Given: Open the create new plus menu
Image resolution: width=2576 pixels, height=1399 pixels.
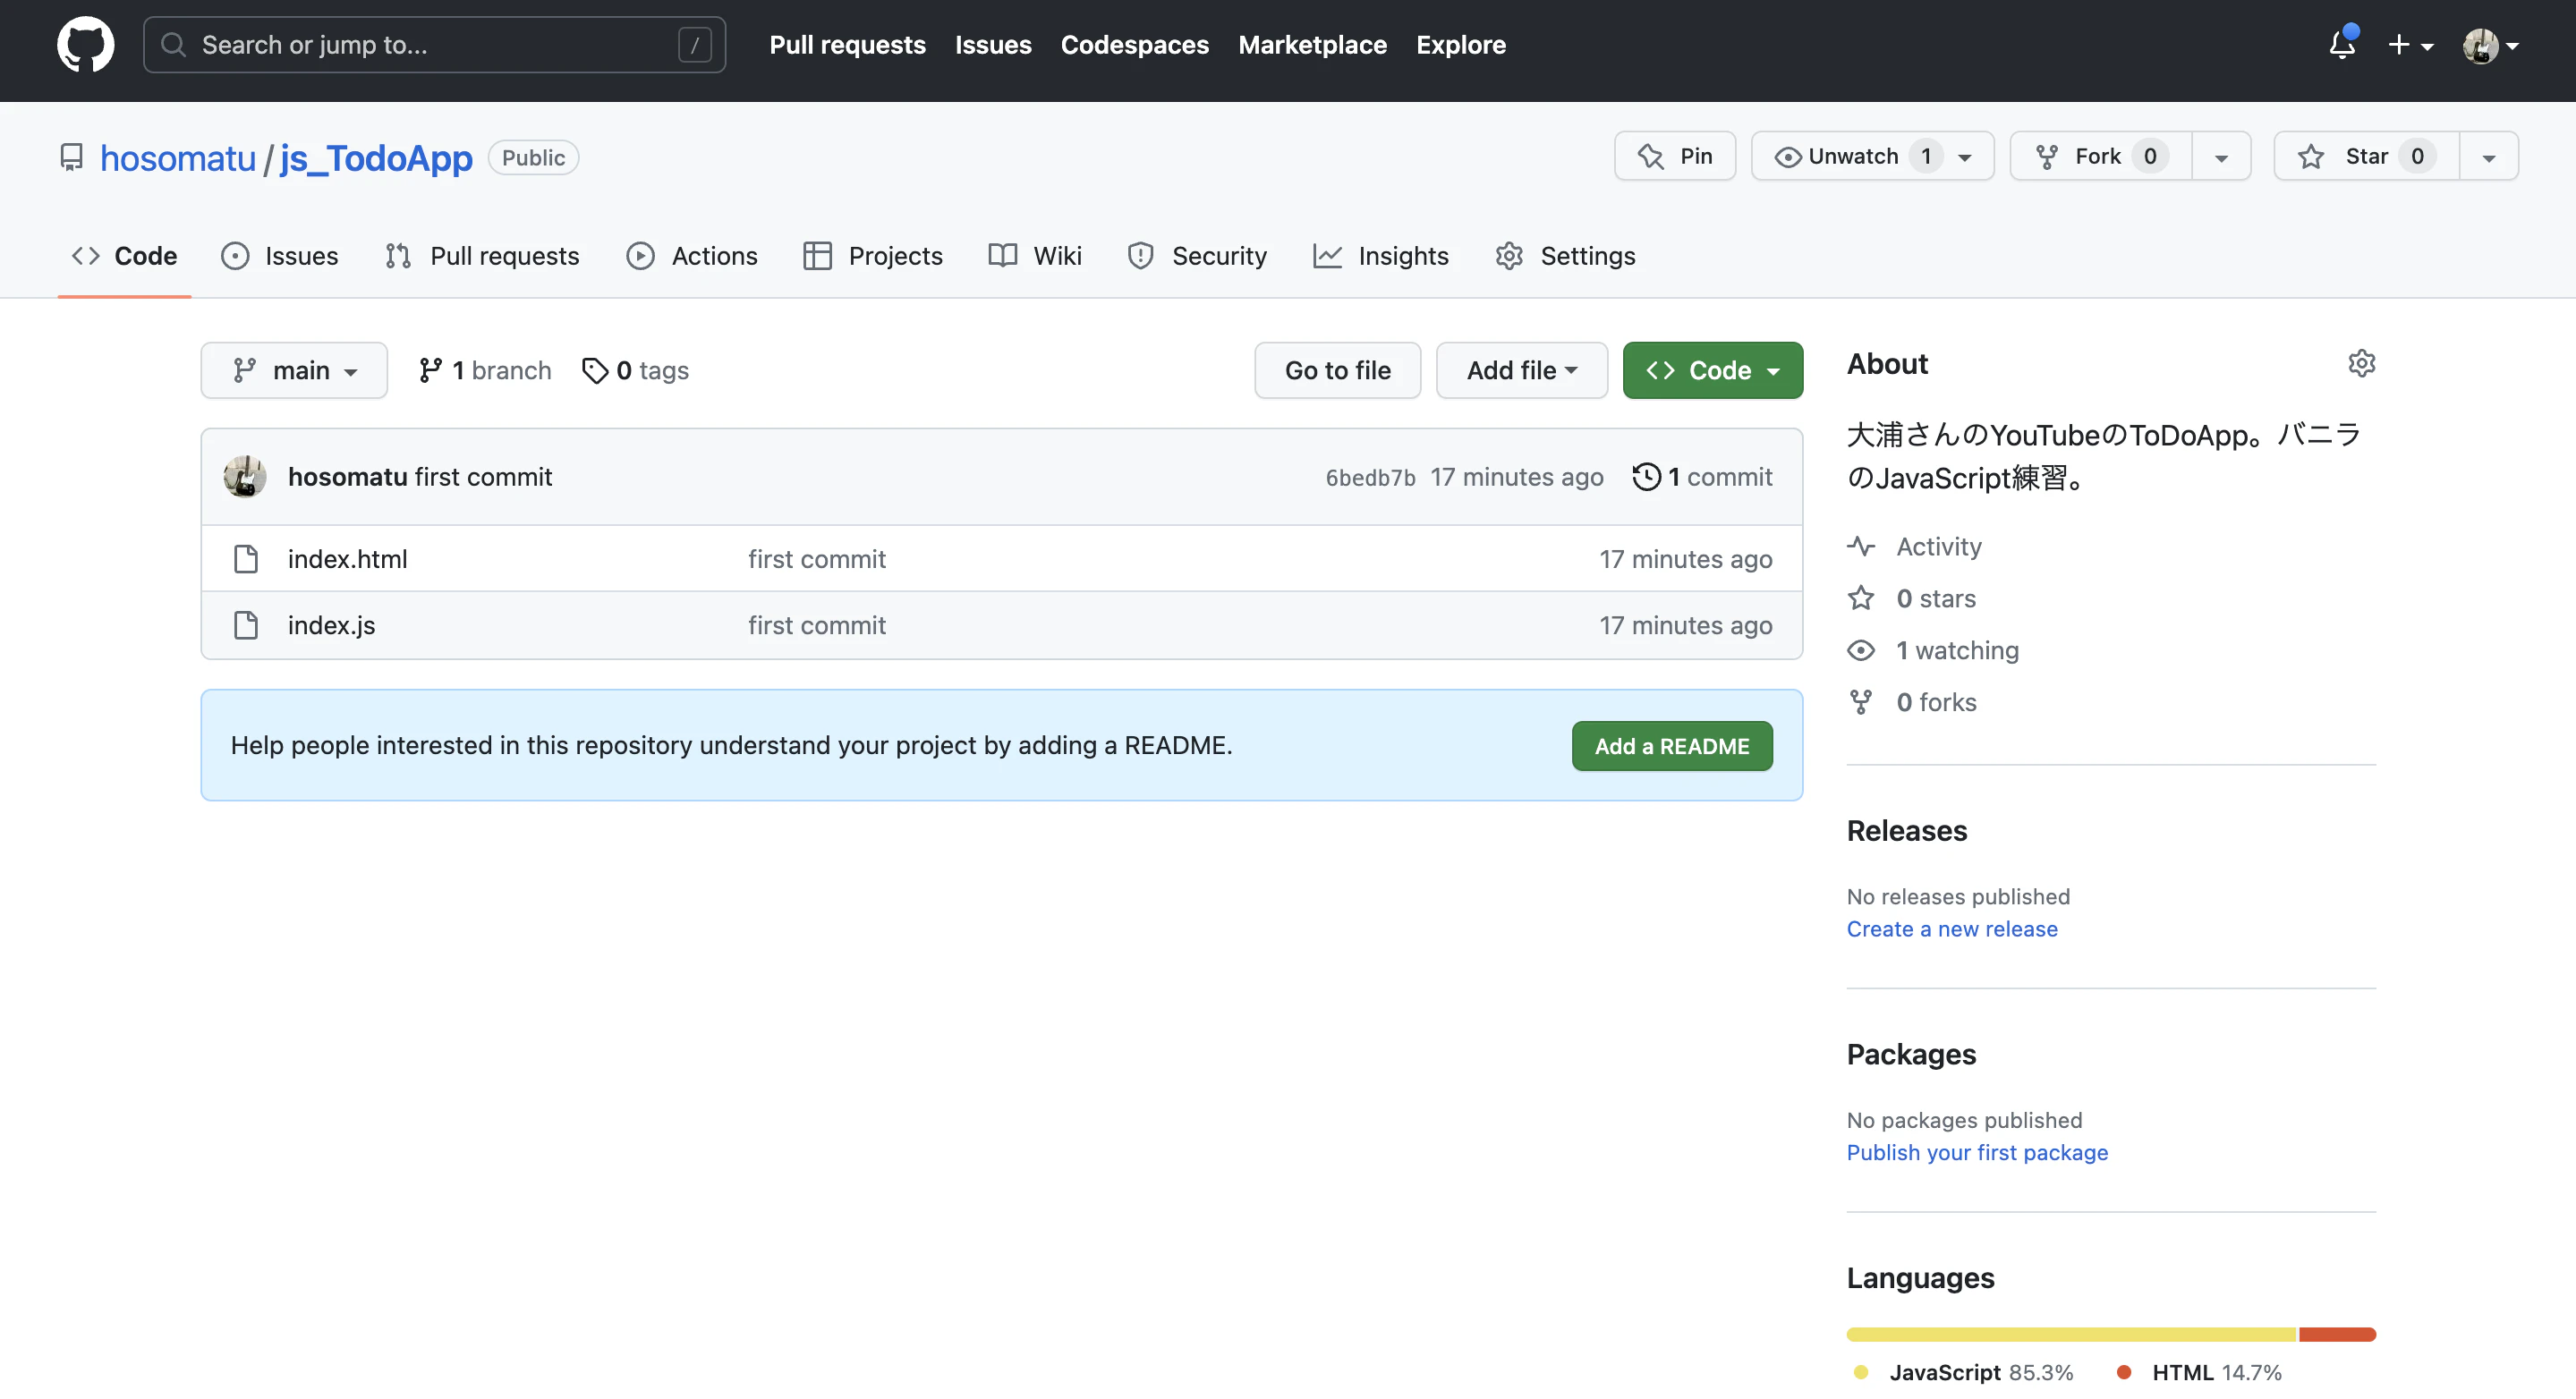Looking at the screenshot, I should point(2410,45).
